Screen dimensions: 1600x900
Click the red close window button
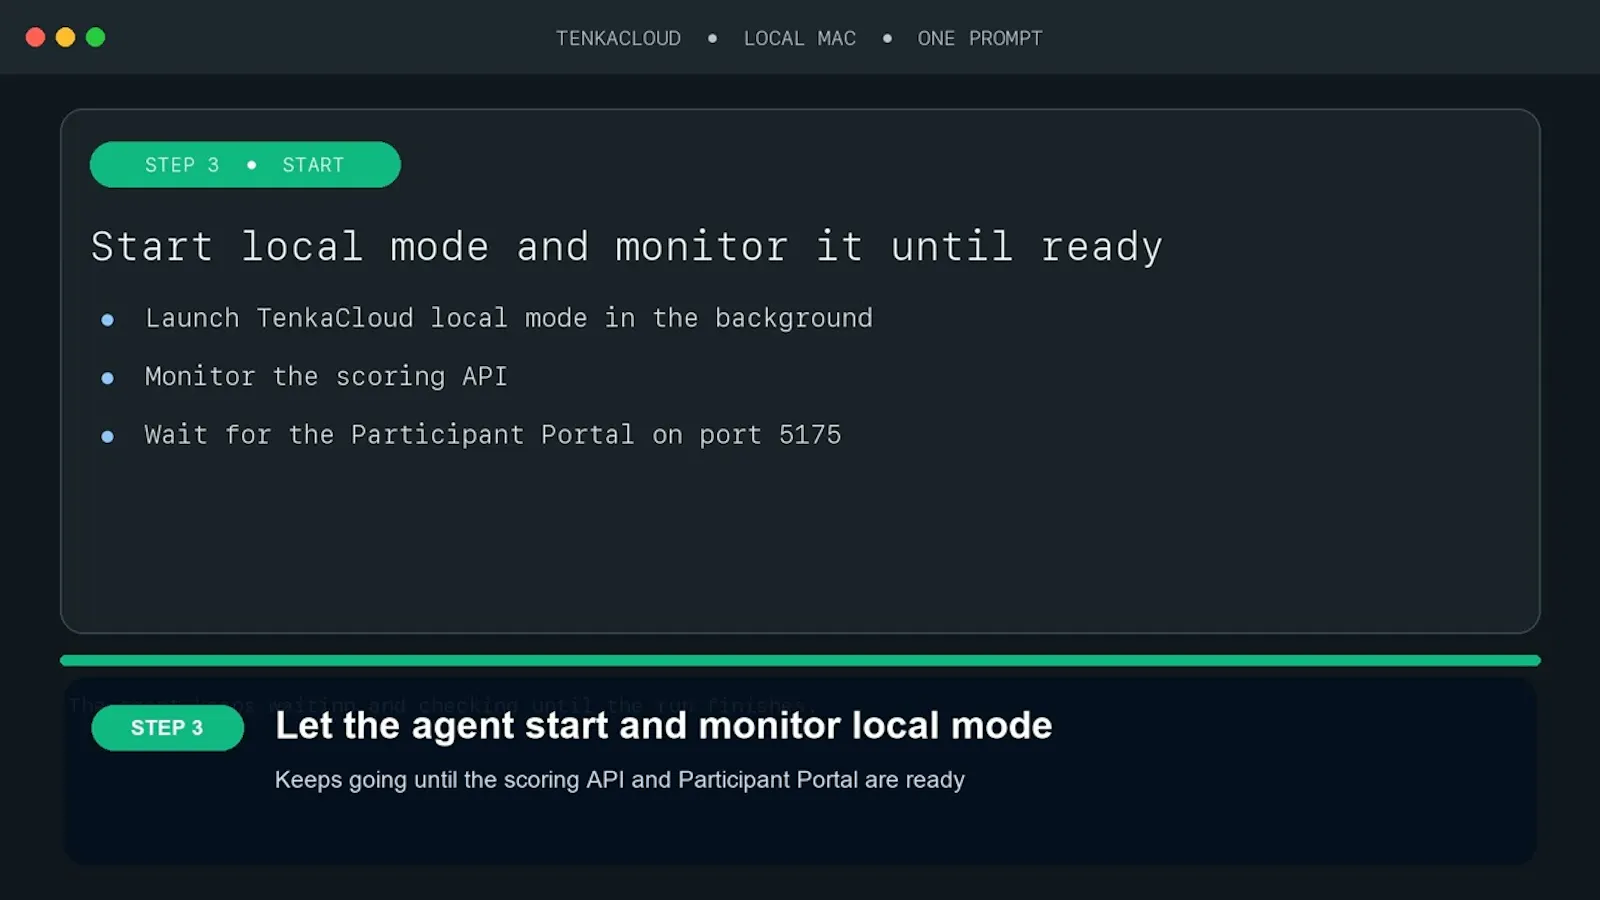[x=35, y=37]
